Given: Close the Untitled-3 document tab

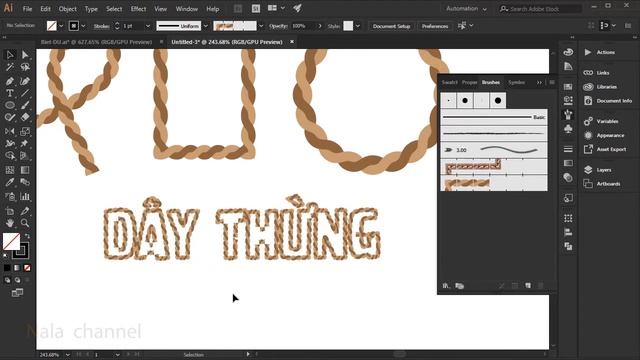Looking at the screenshot, I should point(292,42).
